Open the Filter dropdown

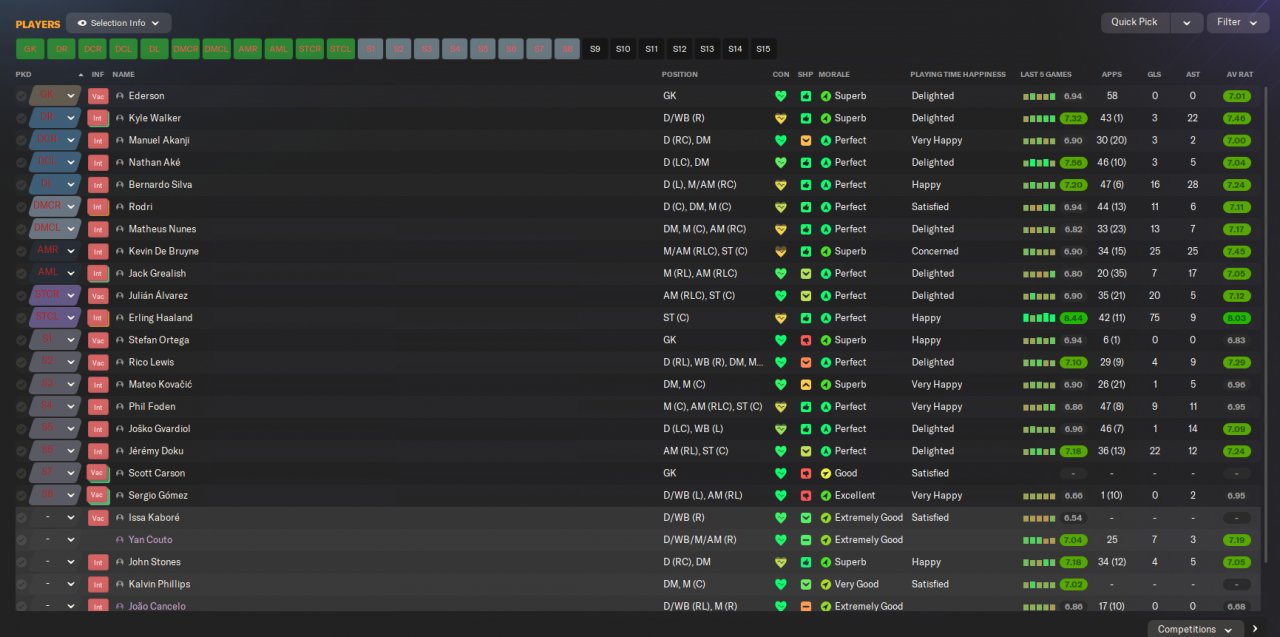[x=1237, y=22]
